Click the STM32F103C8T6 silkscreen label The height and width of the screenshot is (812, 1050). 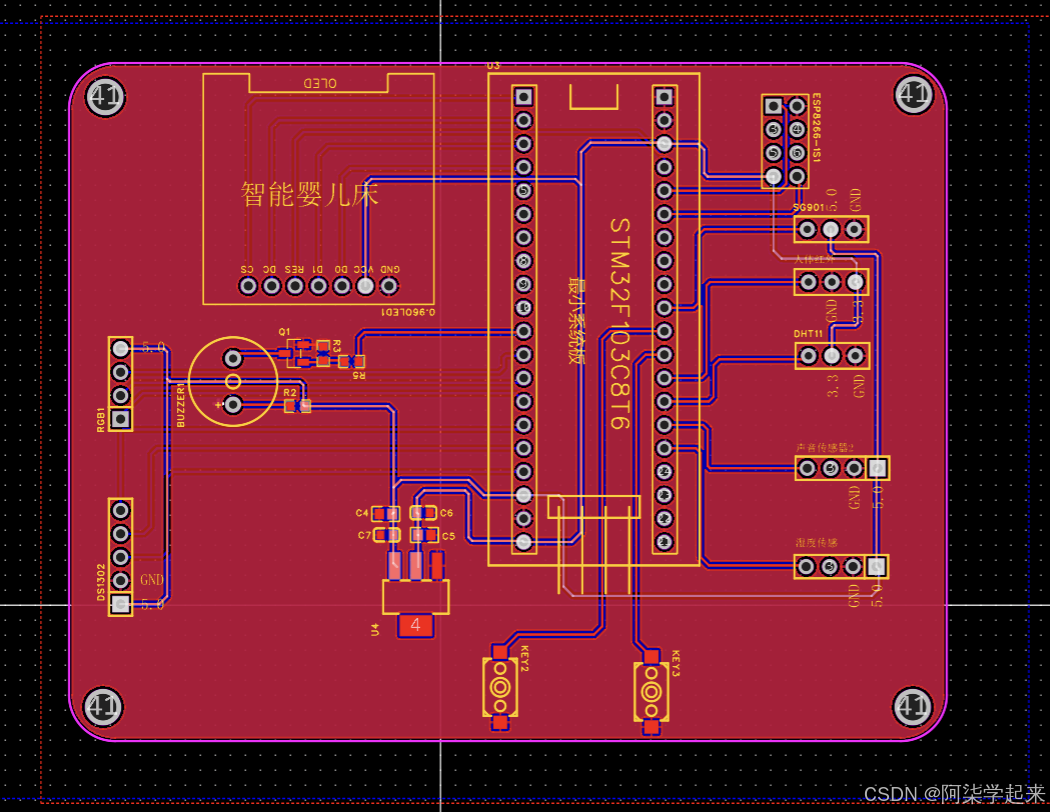(620, 323)
